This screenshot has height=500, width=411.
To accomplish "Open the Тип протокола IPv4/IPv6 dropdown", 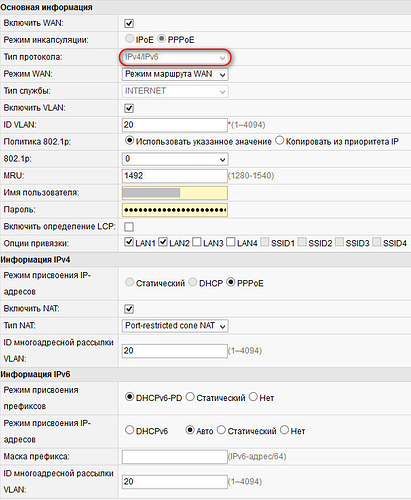I will [175, 57].
